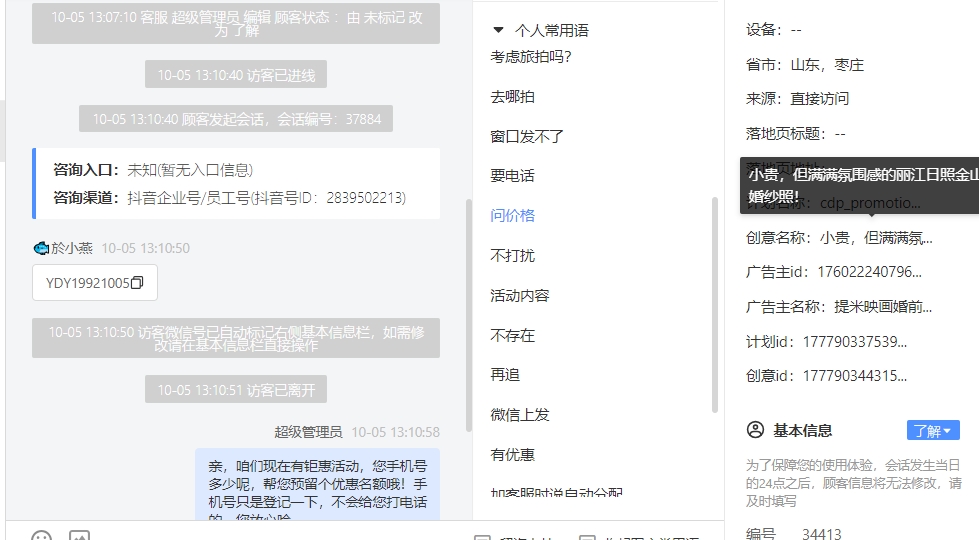Select the 去哪拍 quick phrase
This screenshot has width=979, height=540.
coord(512,97)
